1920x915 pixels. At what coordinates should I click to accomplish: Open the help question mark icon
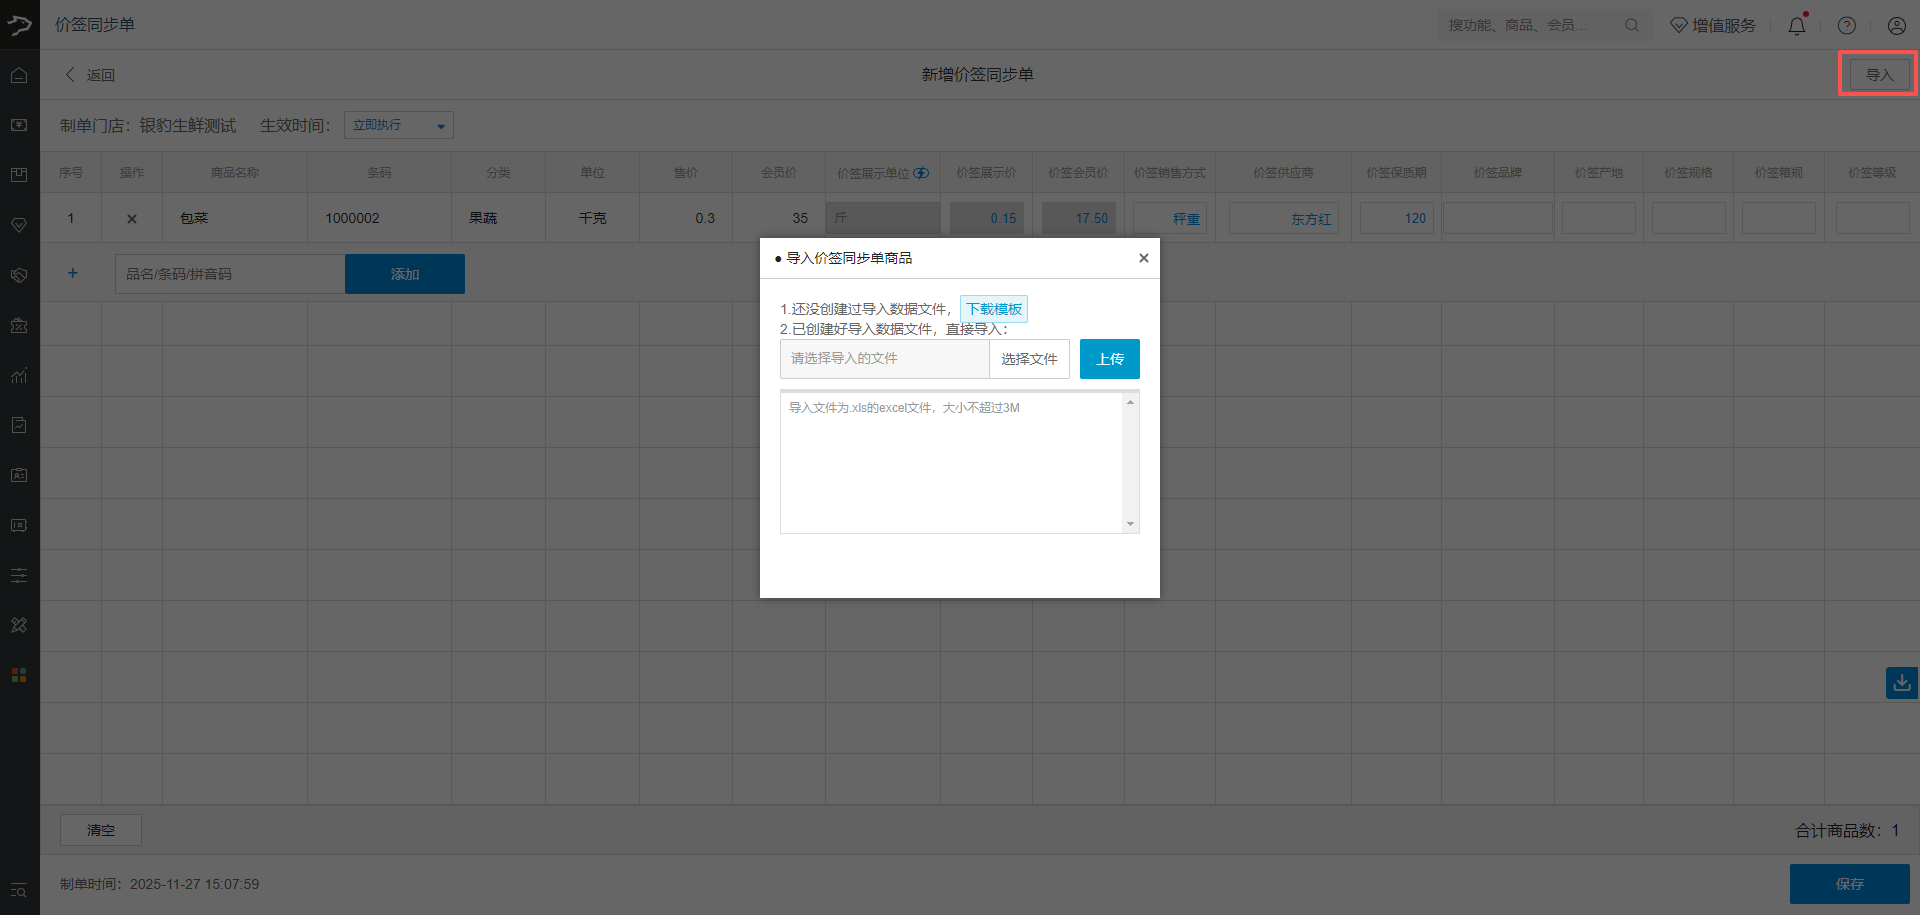1846,26
